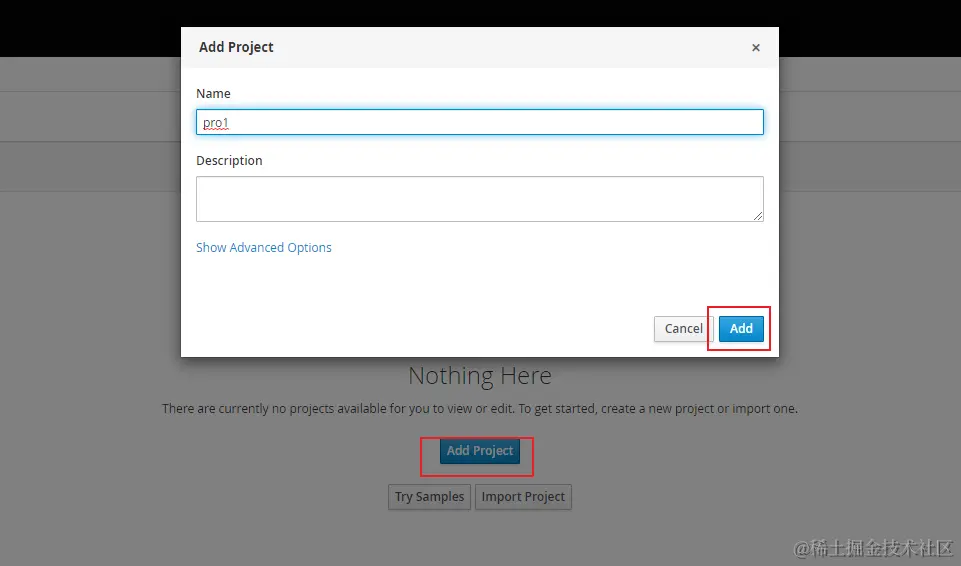Click the Description text area

(480, 199)
